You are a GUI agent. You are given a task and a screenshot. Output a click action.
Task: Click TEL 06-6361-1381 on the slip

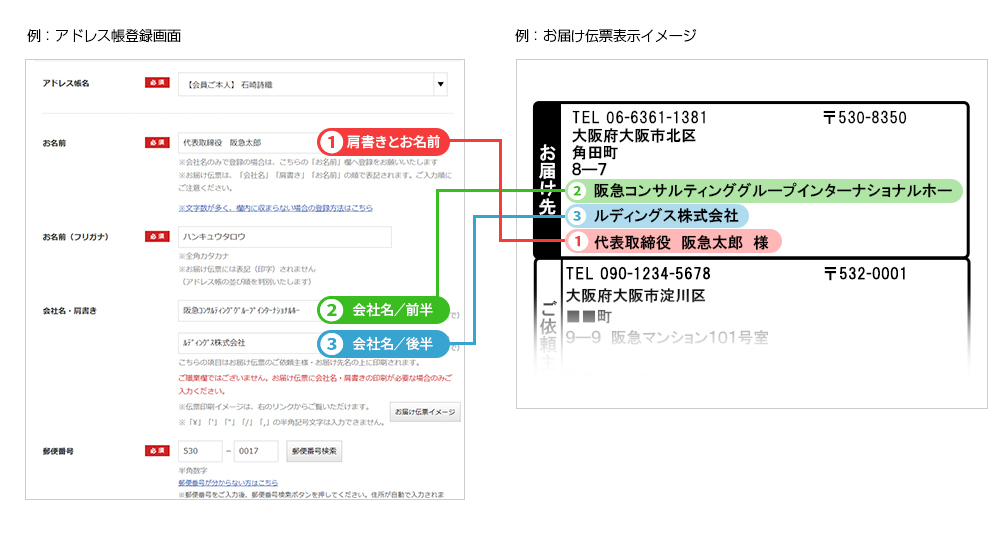pyautogui.click(x=640, y=117)
